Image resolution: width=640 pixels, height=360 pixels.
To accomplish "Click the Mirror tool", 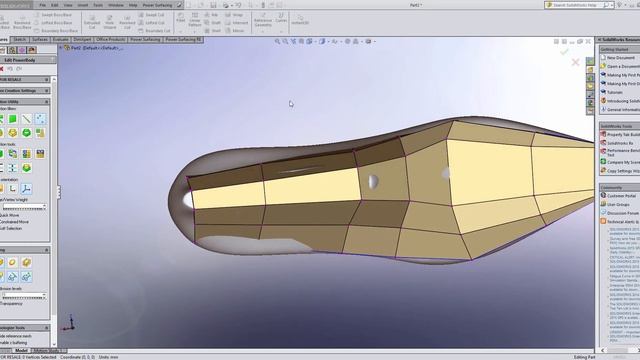I will (235, 31).
